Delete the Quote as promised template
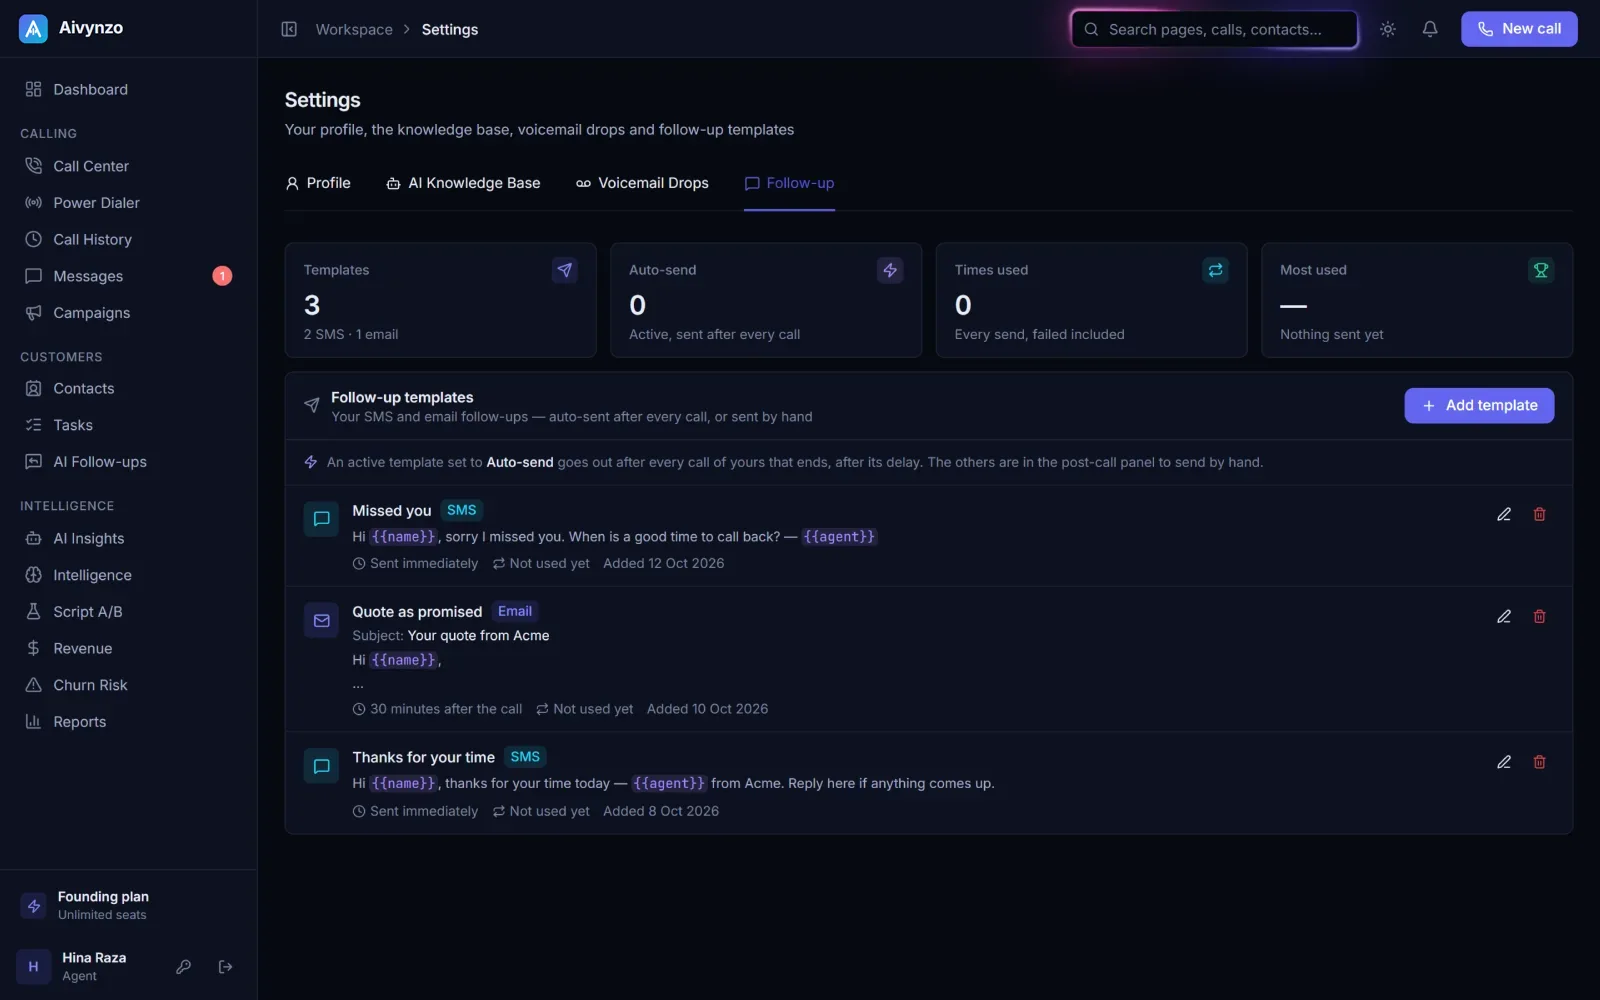The width and height of the screenshot is (1600, 1000). (1540, 616)
